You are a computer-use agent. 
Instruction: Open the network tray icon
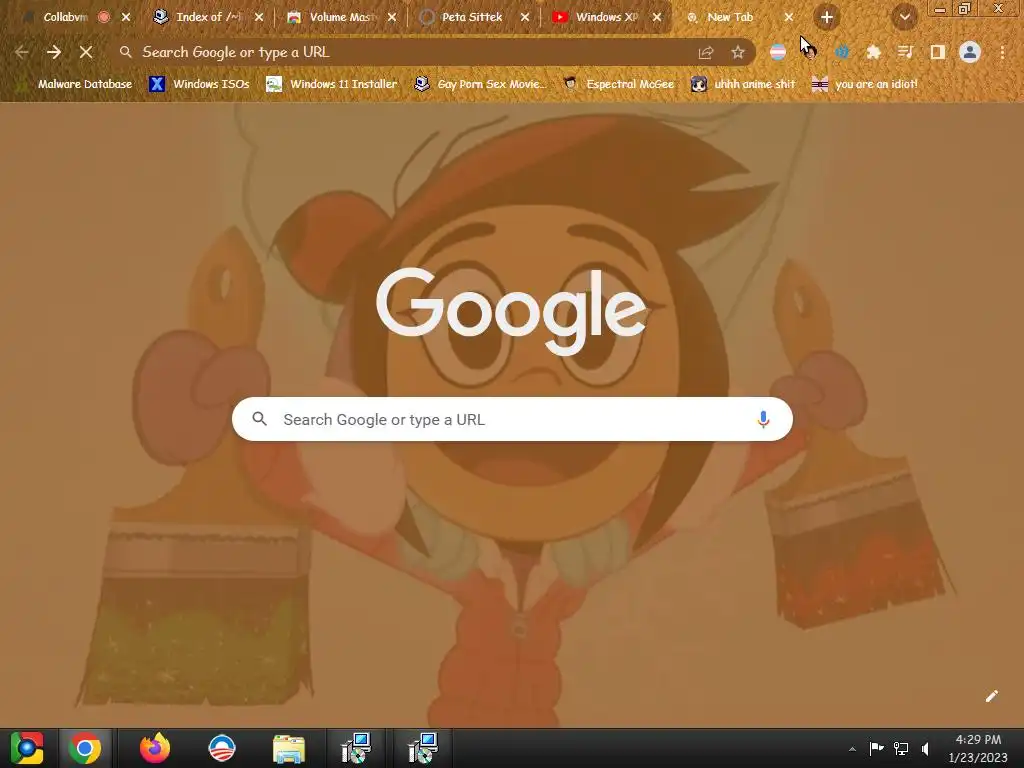click(x=901, y=748)
